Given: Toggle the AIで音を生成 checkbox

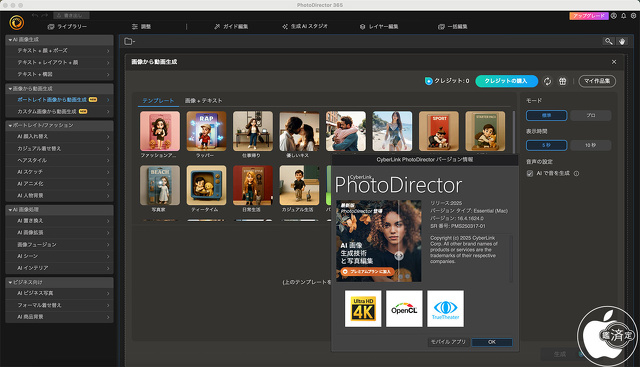Looking at the screenshot, I should tap(530, 173).
